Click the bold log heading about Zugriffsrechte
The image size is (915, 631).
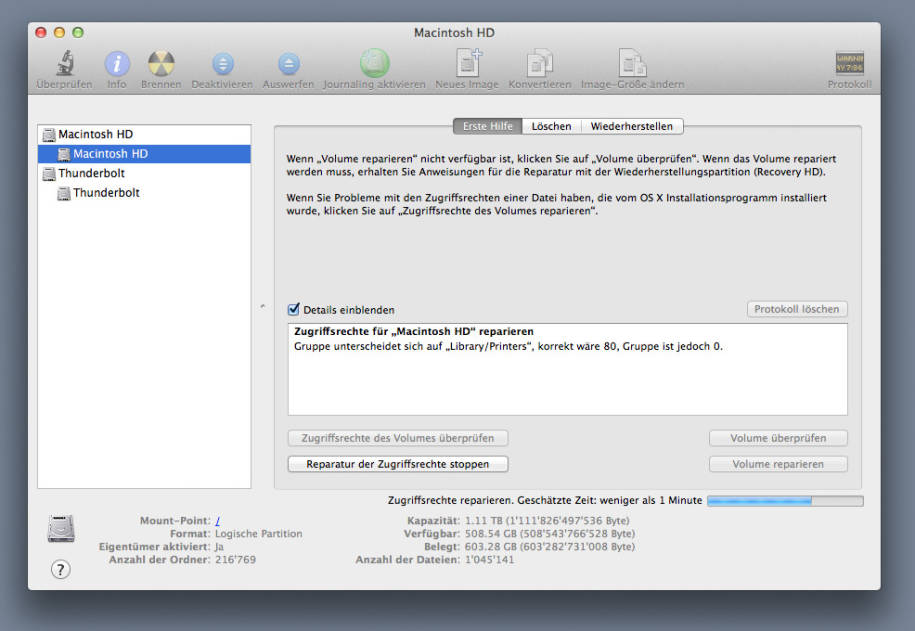click(414, 332)
